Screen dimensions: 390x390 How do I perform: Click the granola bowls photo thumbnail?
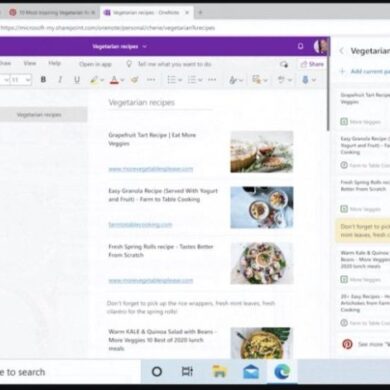262,207
